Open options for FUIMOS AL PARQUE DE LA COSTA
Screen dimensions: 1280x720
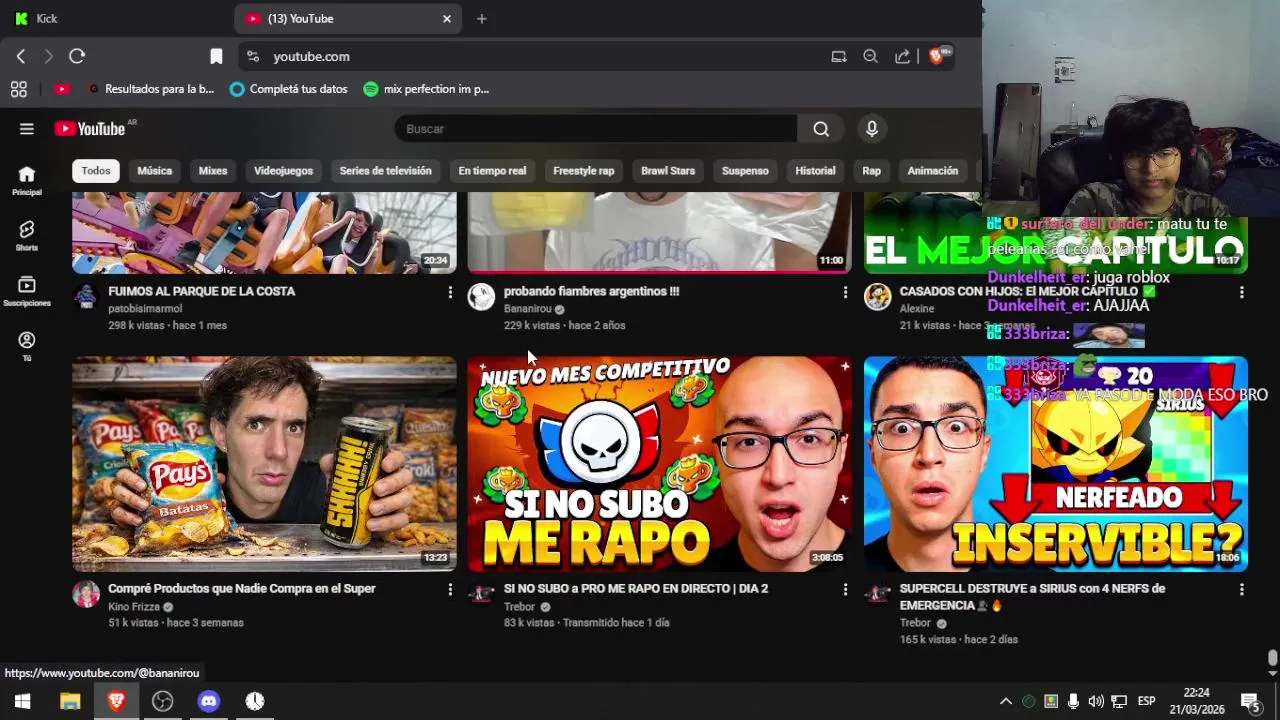point(450,292)
